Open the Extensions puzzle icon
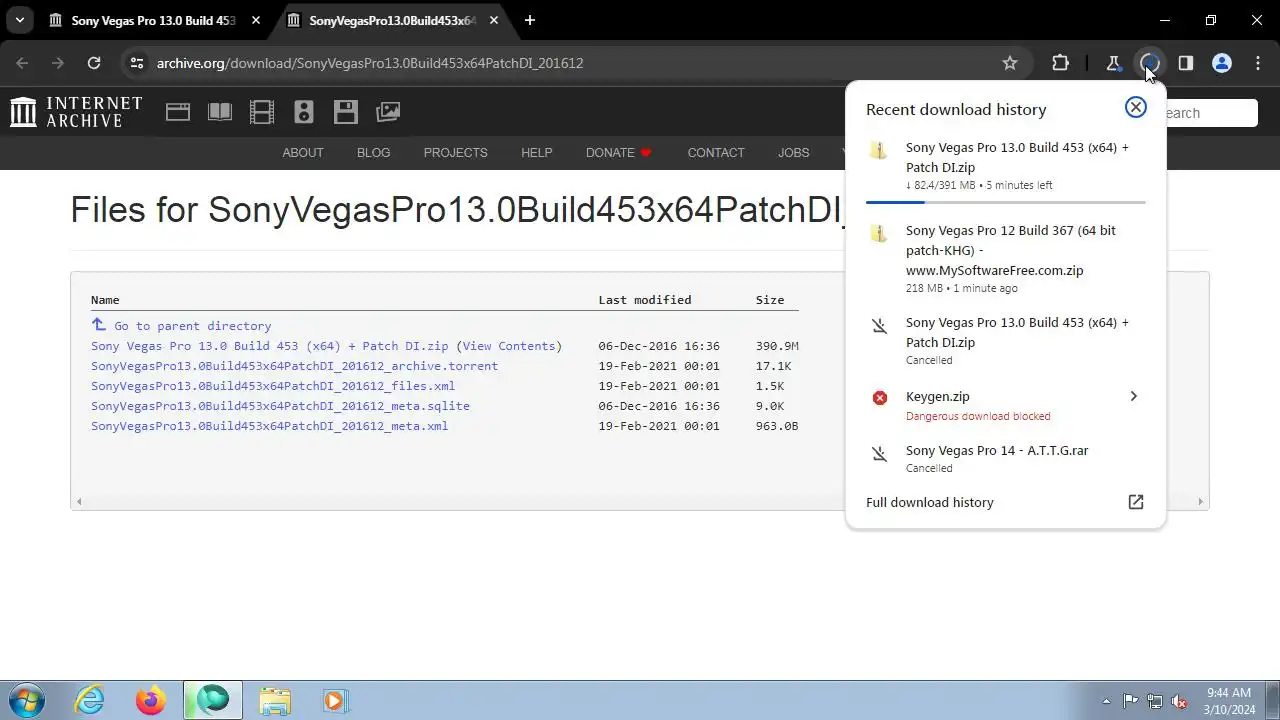 click(1061, 63)
